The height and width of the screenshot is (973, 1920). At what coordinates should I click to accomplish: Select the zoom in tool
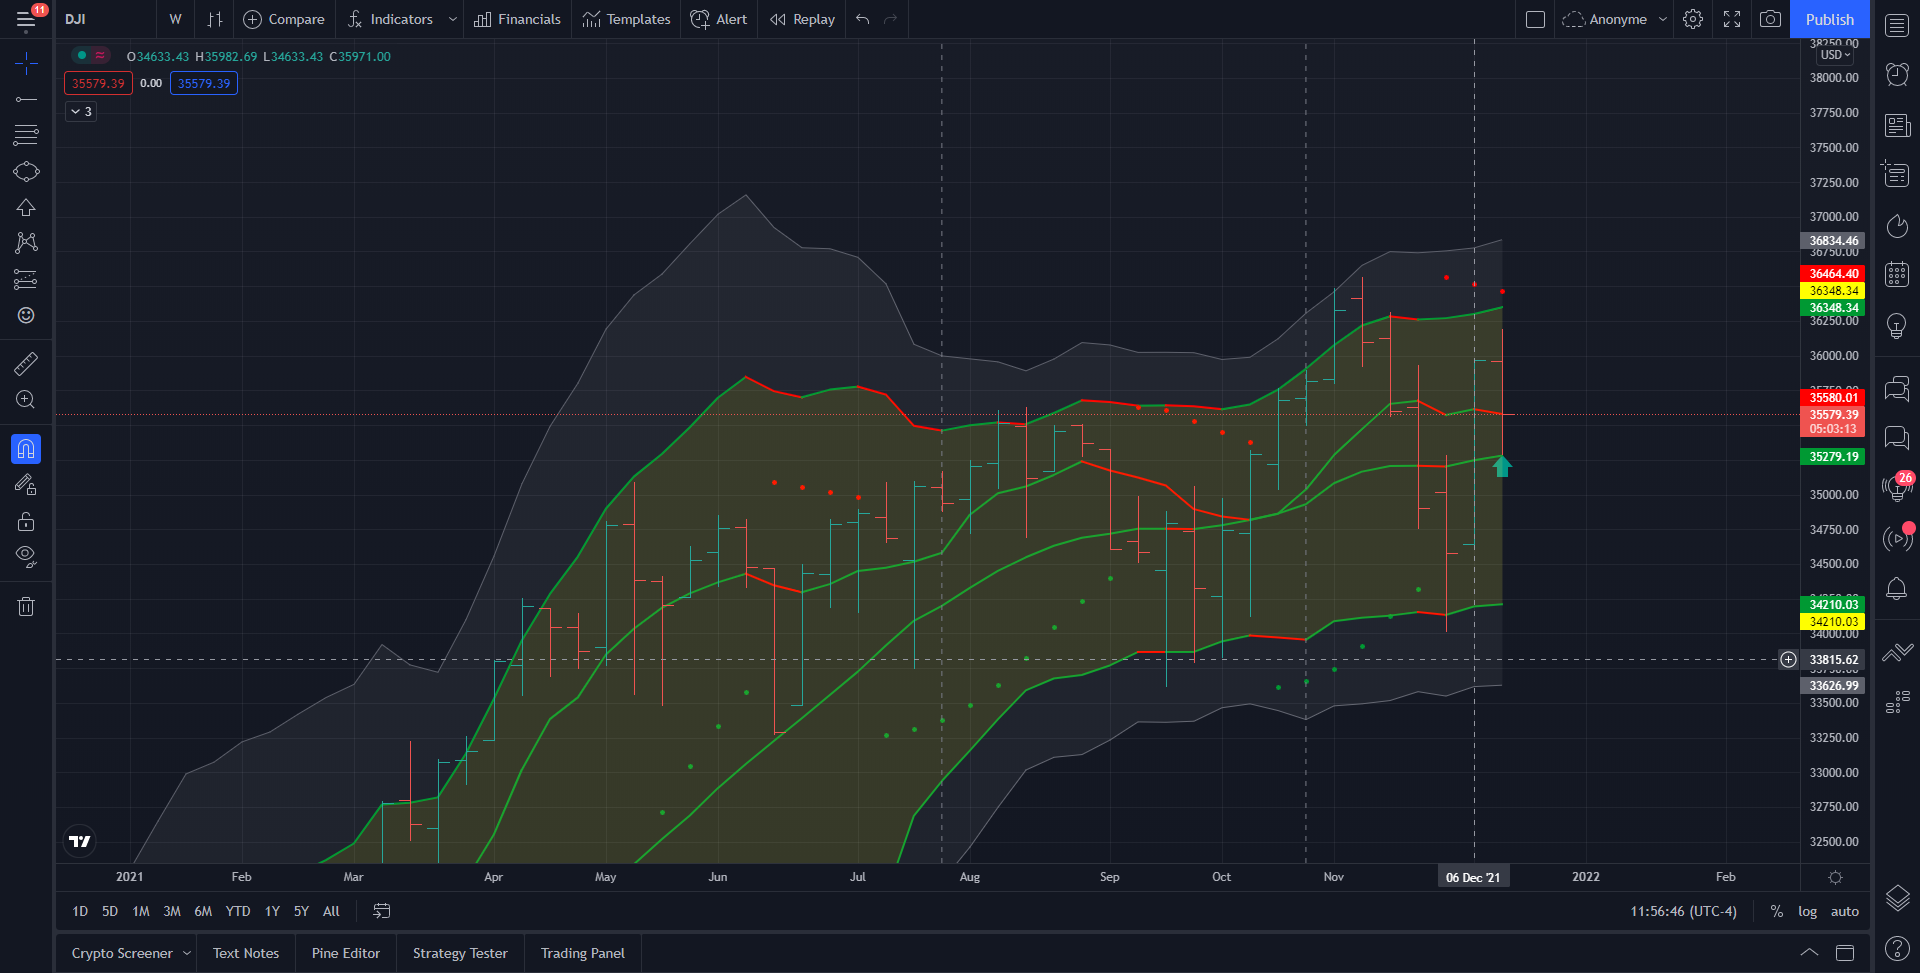point(26,400)
